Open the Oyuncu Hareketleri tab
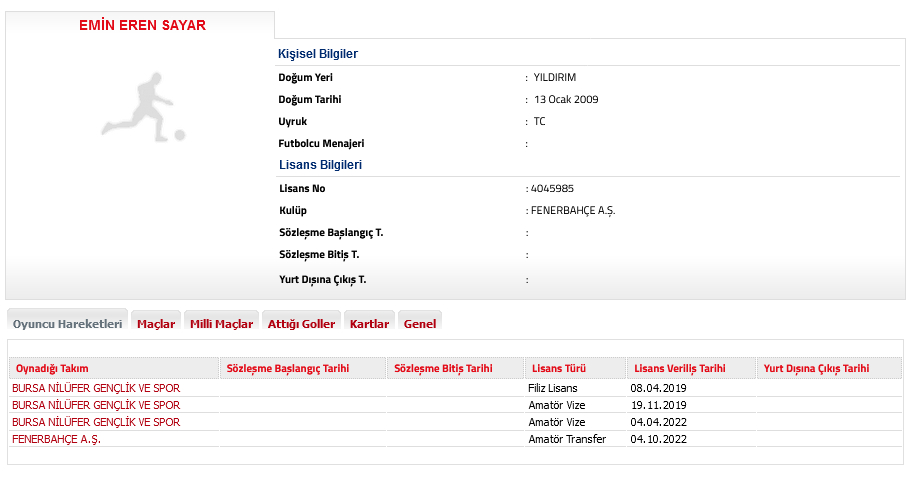The width and height of the screenshot is (922, 493). click(x=67, y=324)
